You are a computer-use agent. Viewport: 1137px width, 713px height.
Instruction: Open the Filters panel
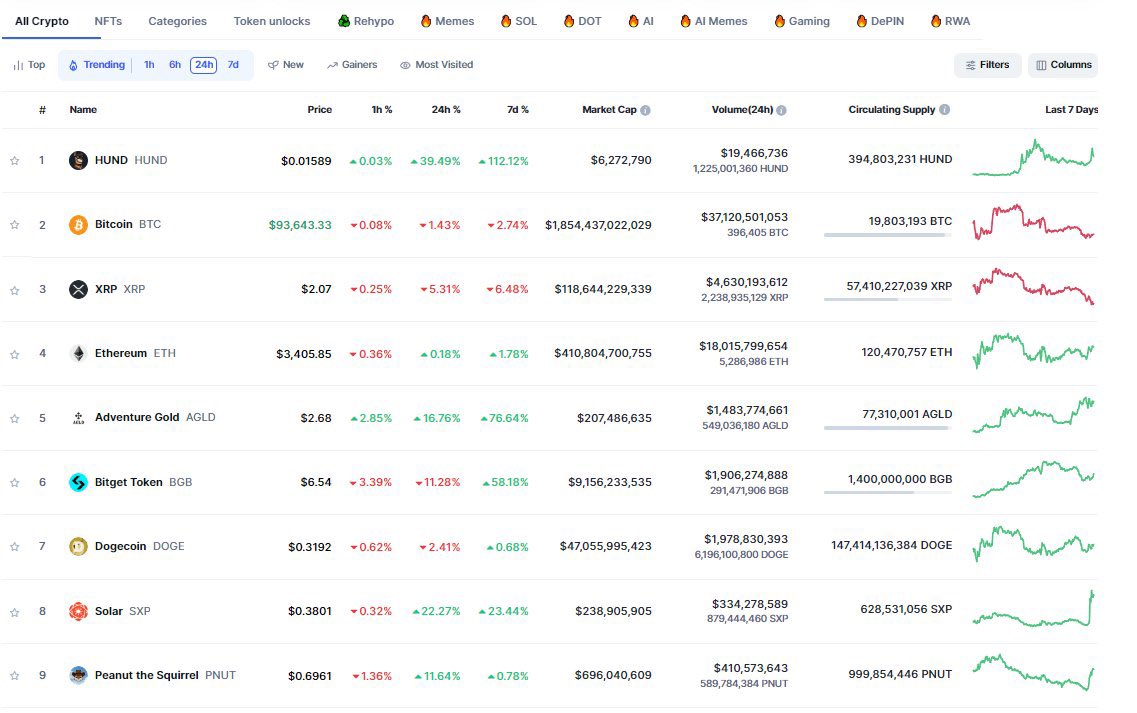point(988,65)
